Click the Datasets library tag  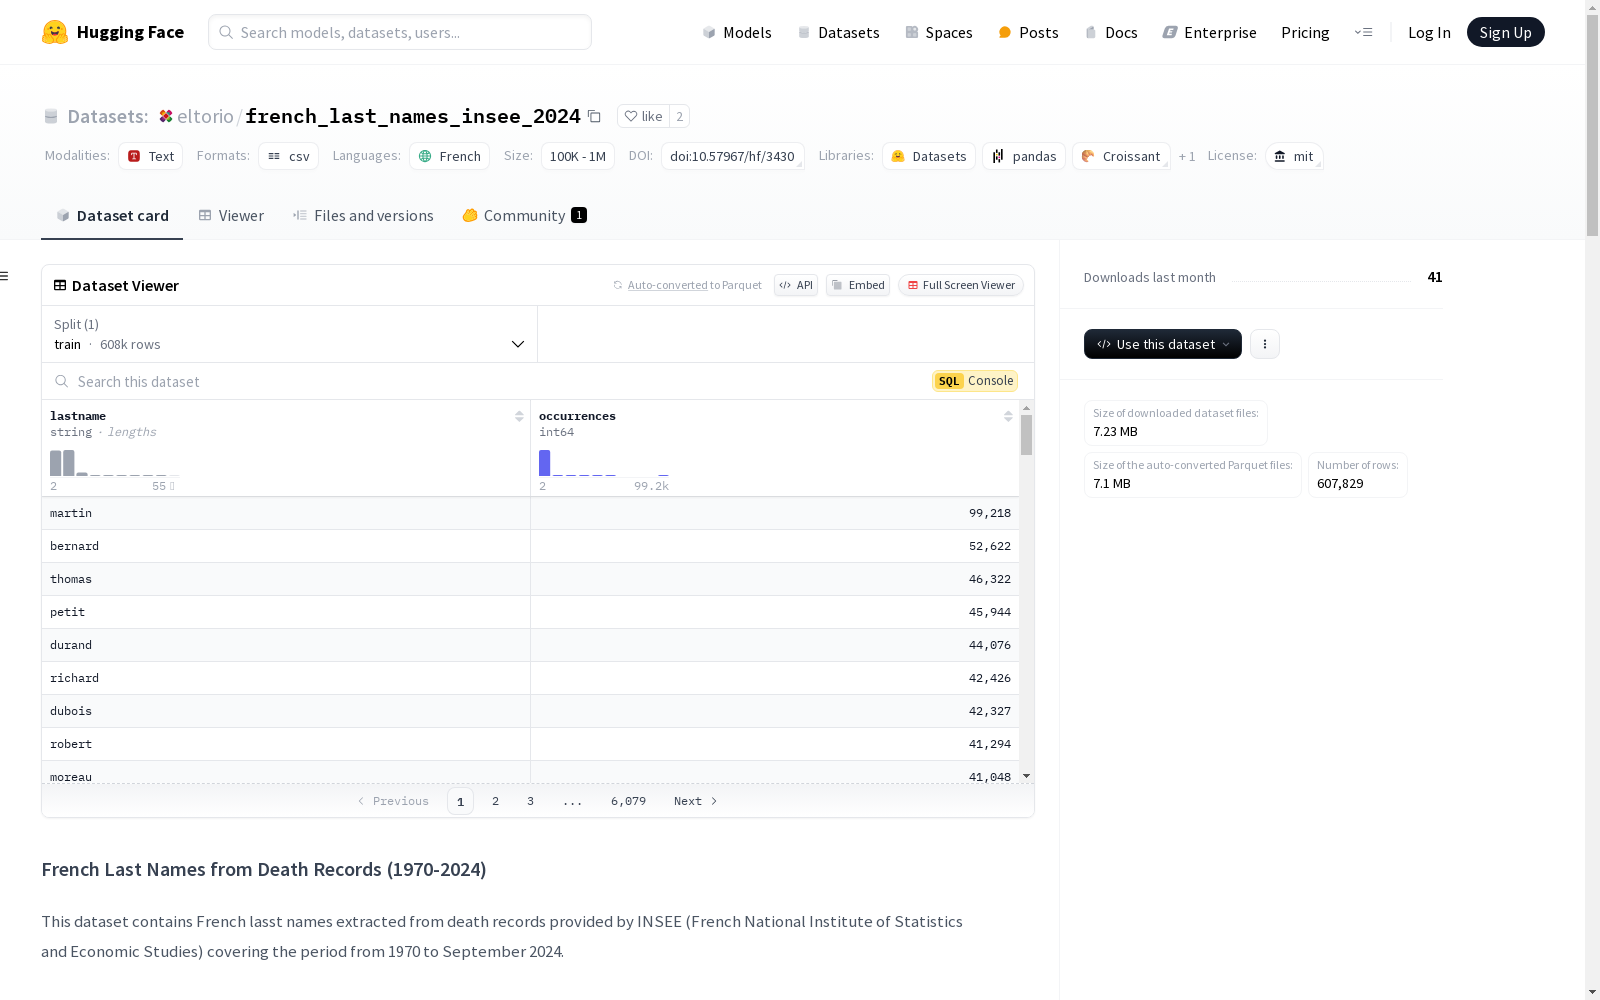929,156
